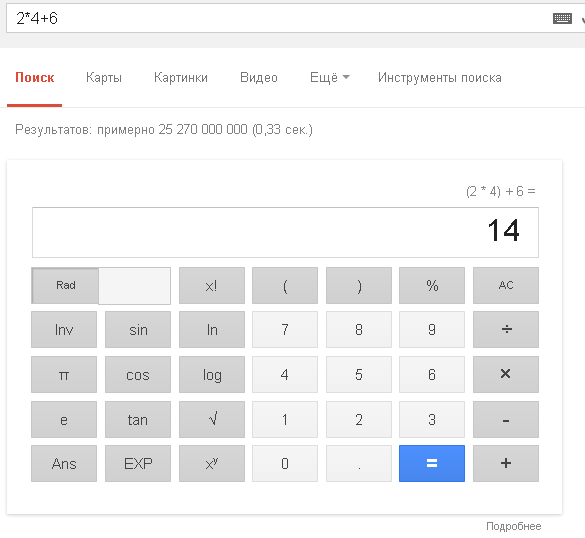This screenshot has width=585, height=538.
Task: Click the calculator result display showing 14
Action: coord(285,232)
